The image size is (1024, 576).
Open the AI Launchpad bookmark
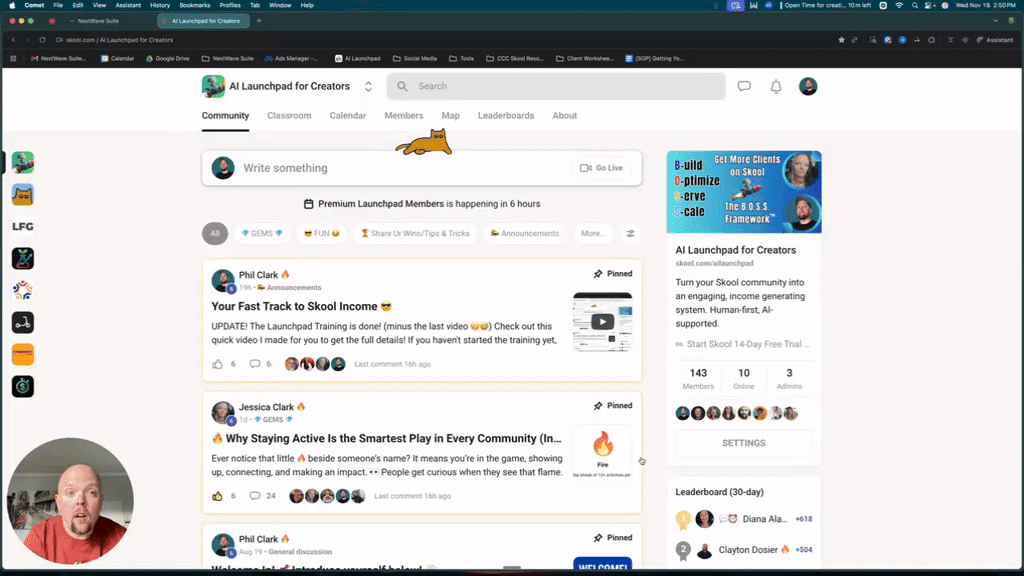click(357, 58)
